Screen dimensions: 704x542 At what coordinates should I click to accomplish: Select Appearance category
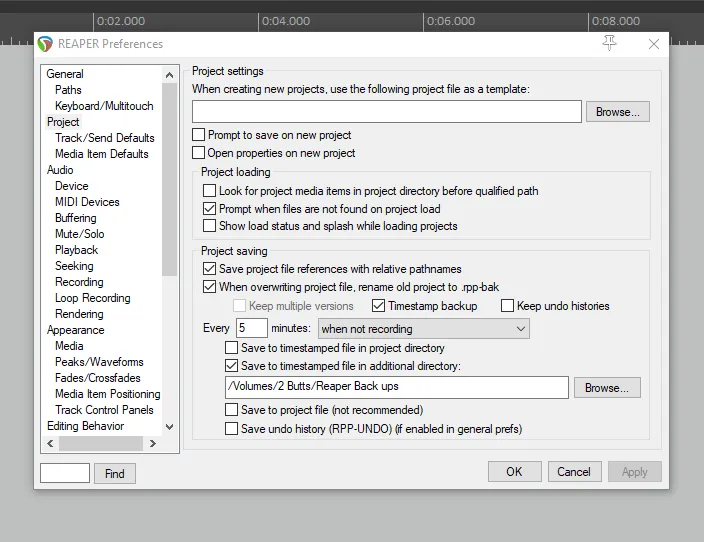75,330
